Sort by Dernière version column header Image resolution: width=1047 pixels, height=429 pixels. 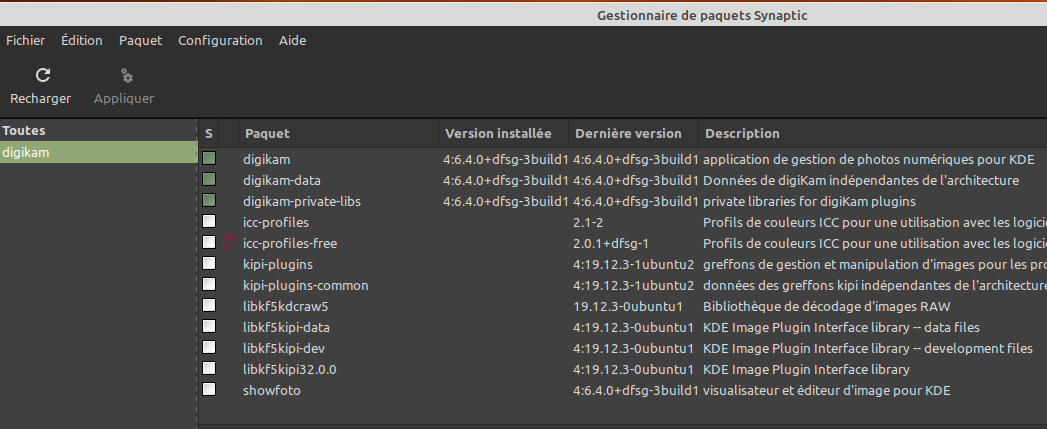633,134
